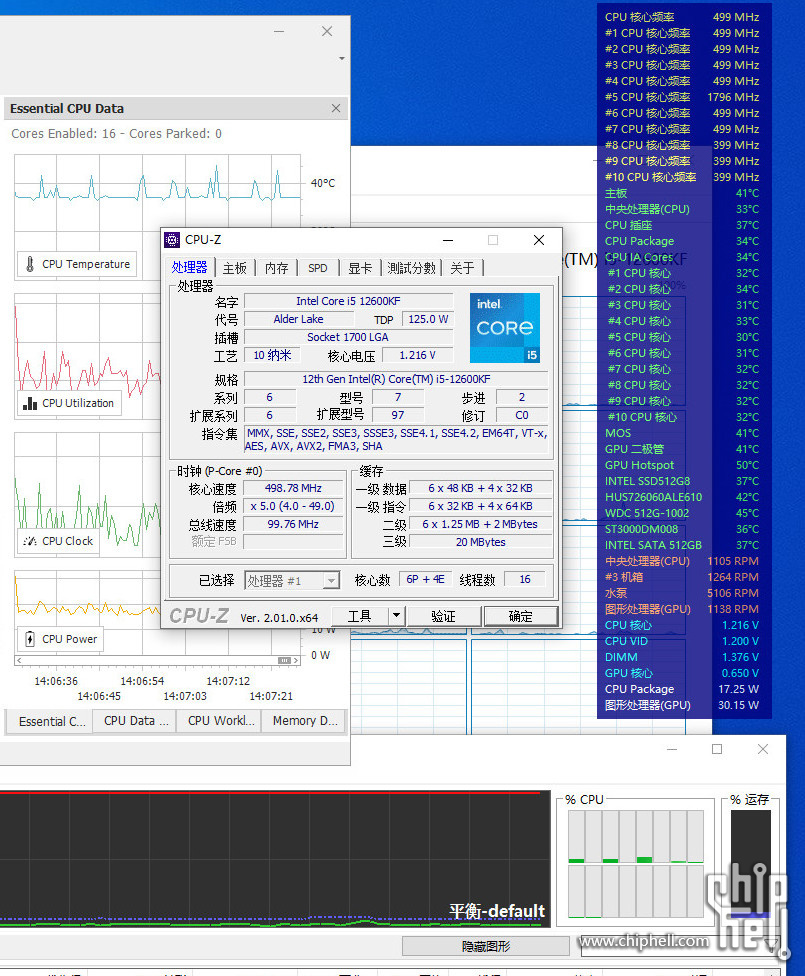Viewport: 805px width, 976px height.
Task: Open the 显卡 tab in CPU-Z
Action: (360, 268)
